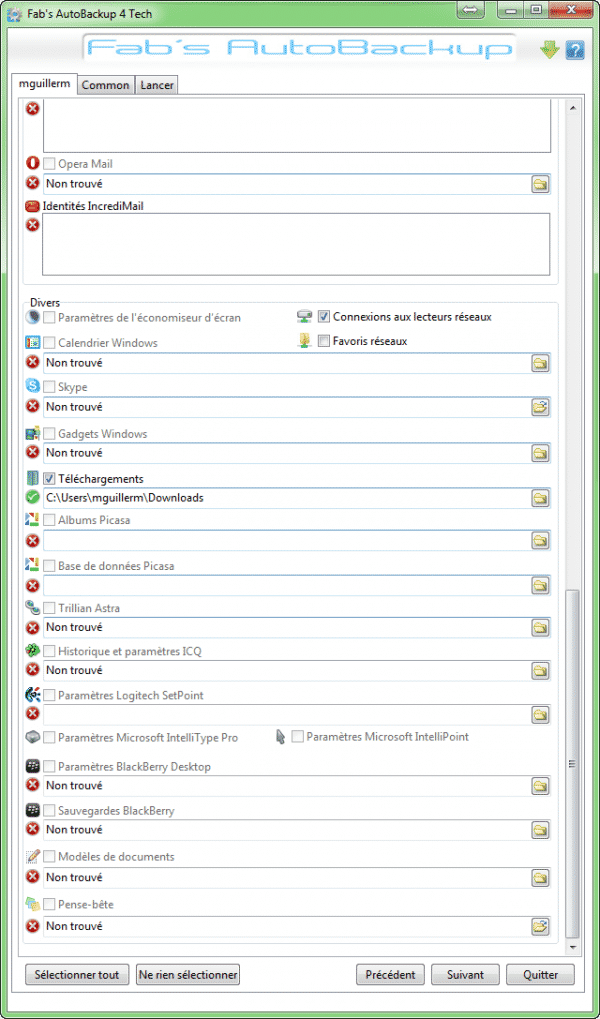Click the Trillian Astra icon
The image size is (600, 1019).
coord(33,608)
